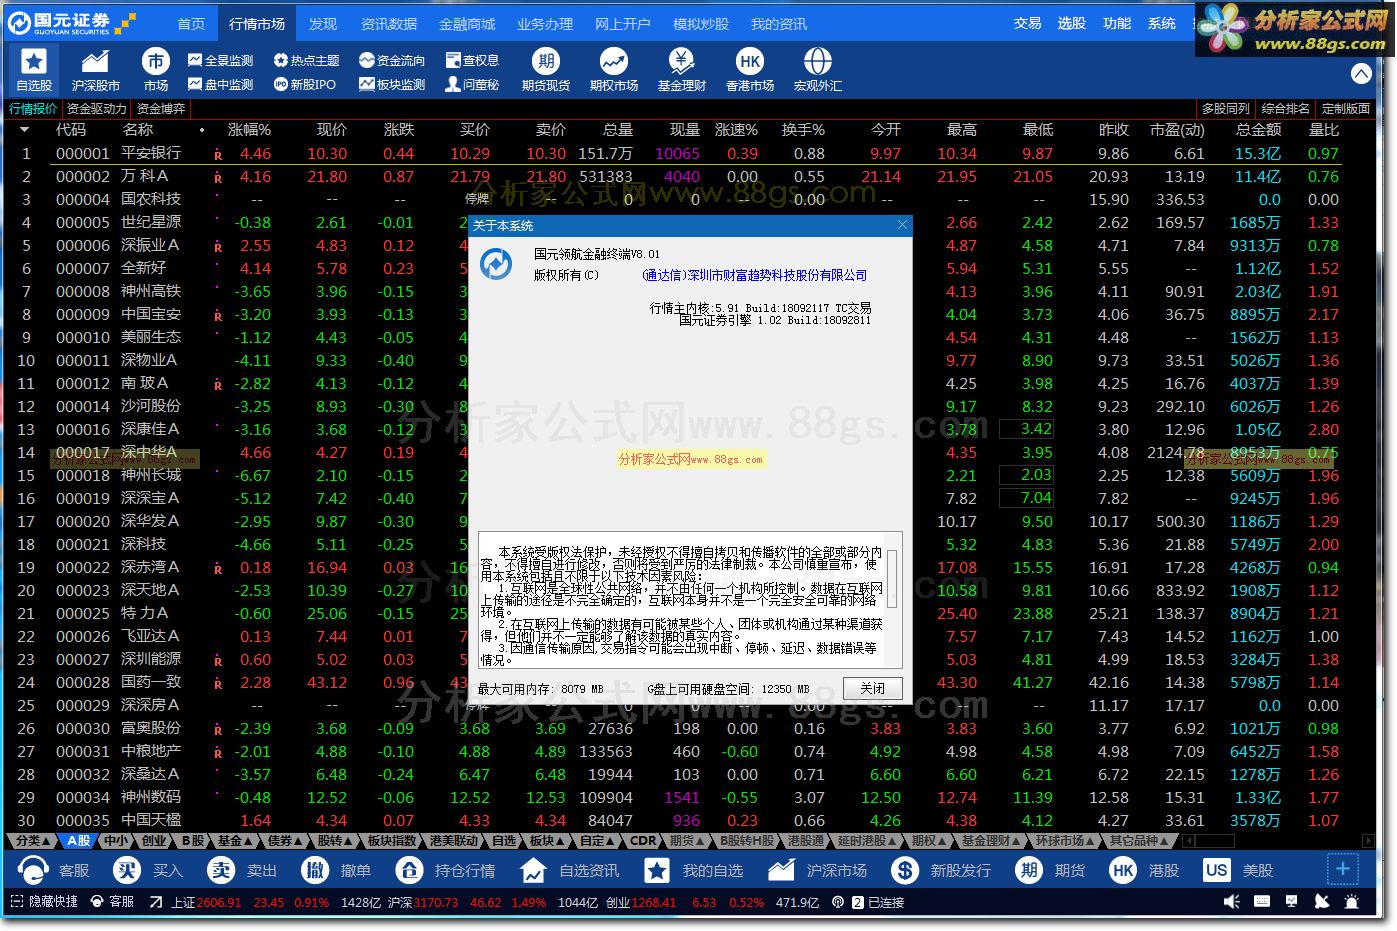Open the 宏观外汇 globe icon

[818, 70]
